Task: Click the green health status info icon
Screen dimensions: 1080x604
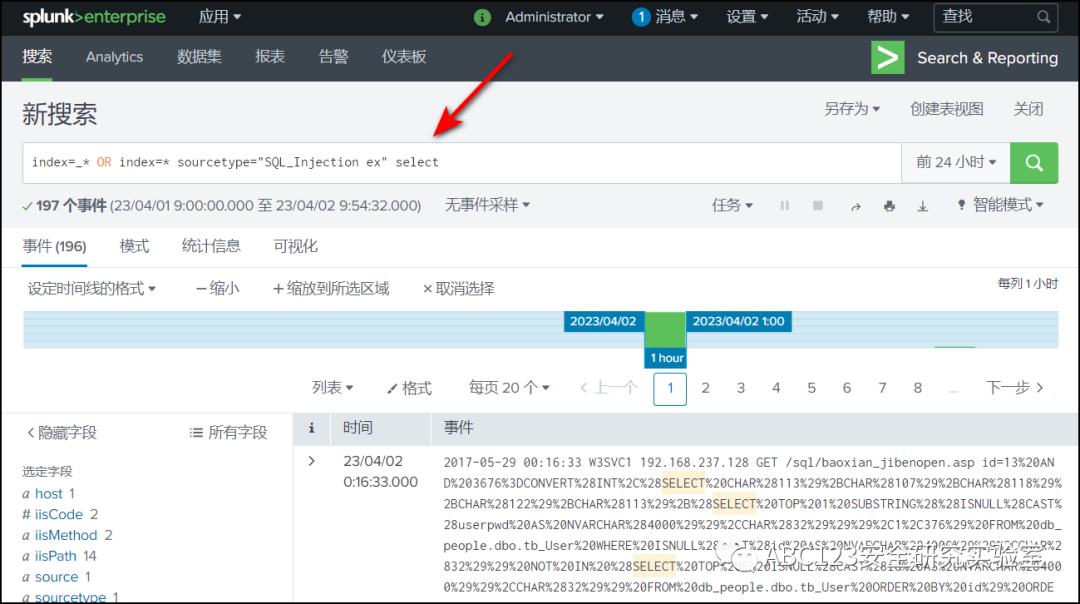Action: pos(482,17)
